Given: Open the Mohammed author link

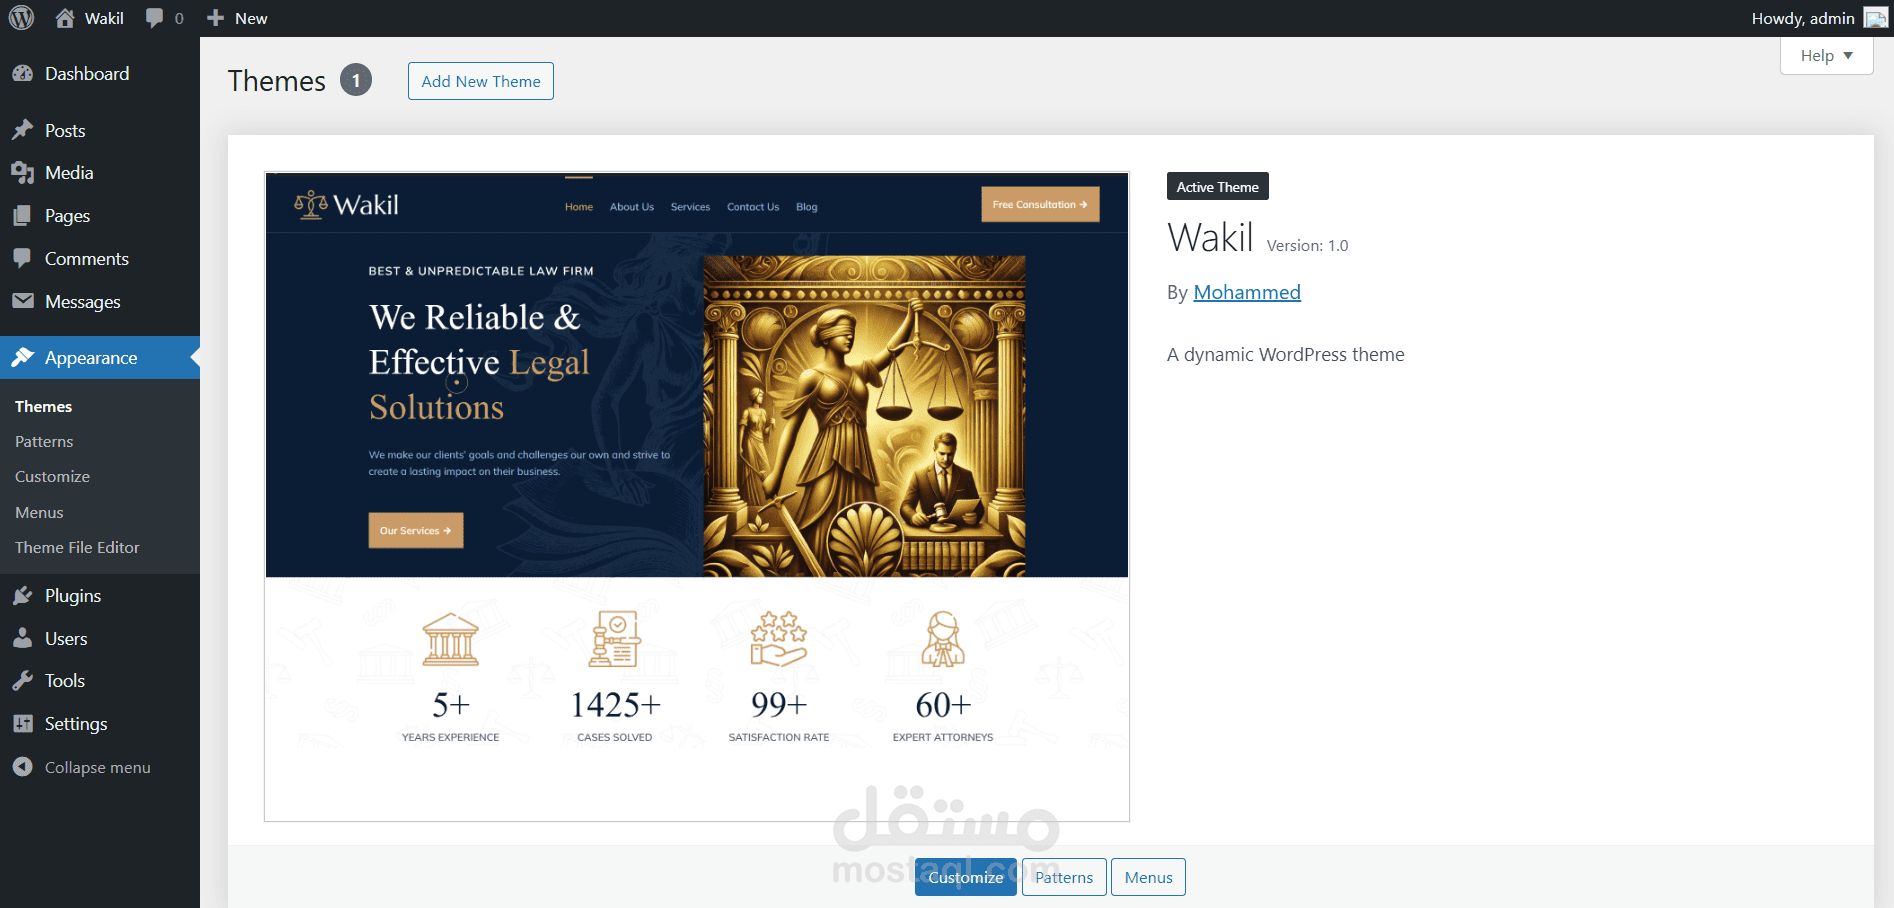Looking at the screenshot, I should click(x=1247, y=292).
